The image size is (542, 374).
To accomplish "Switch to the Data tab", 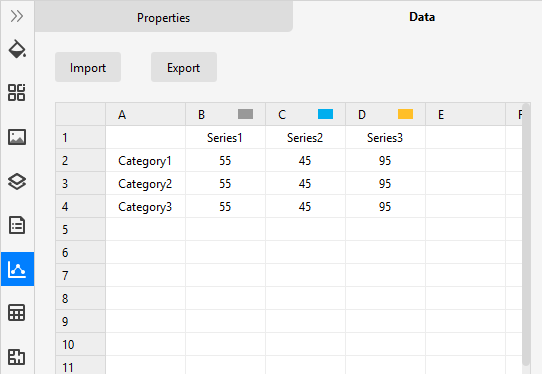I will point(422,17).
